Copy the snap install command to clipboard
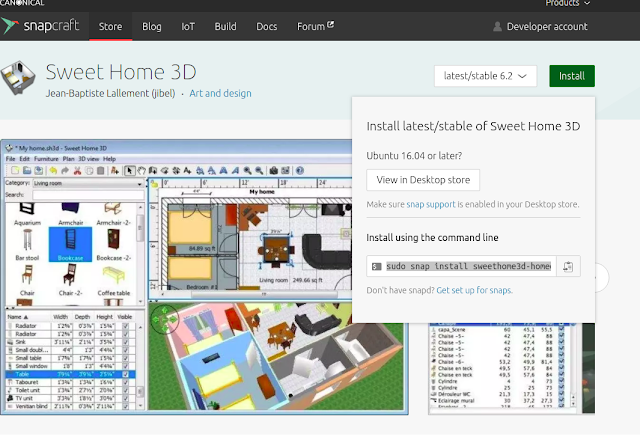Image resolution: width=640 pixels, height=446 pixels. point(568,266)
